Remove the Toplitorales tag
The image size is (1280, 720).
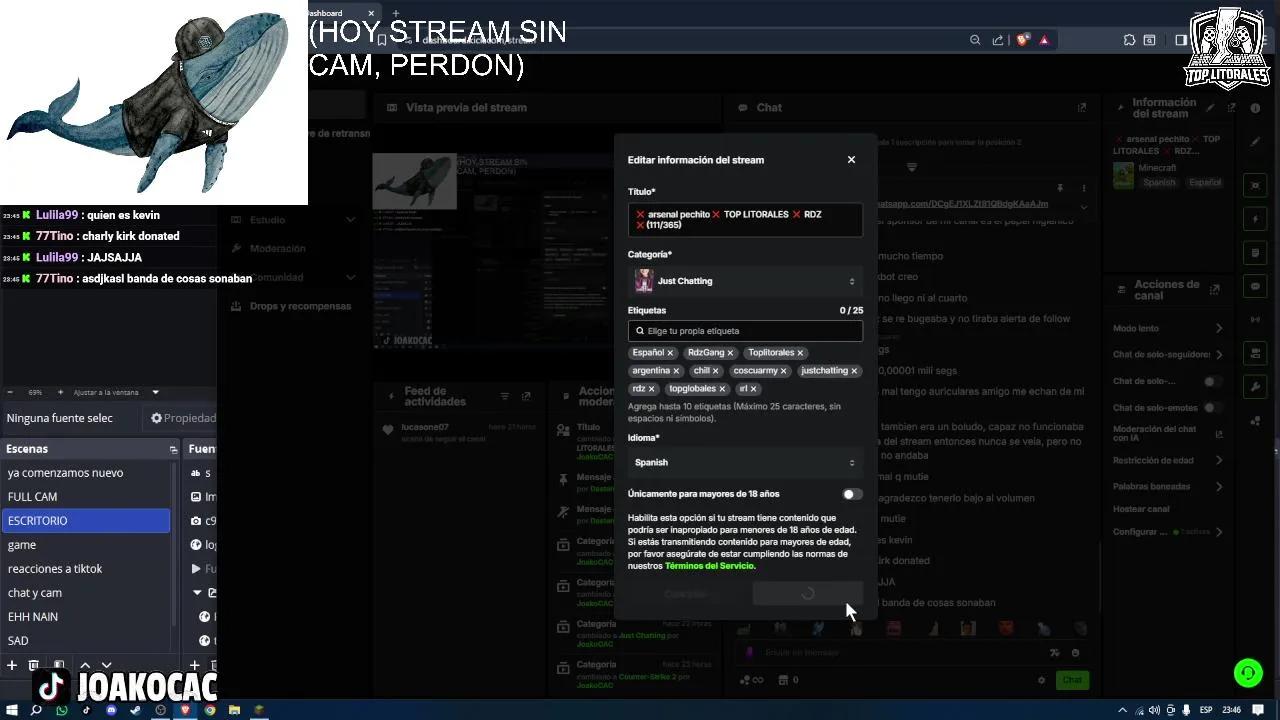click(x=800, y=353)
